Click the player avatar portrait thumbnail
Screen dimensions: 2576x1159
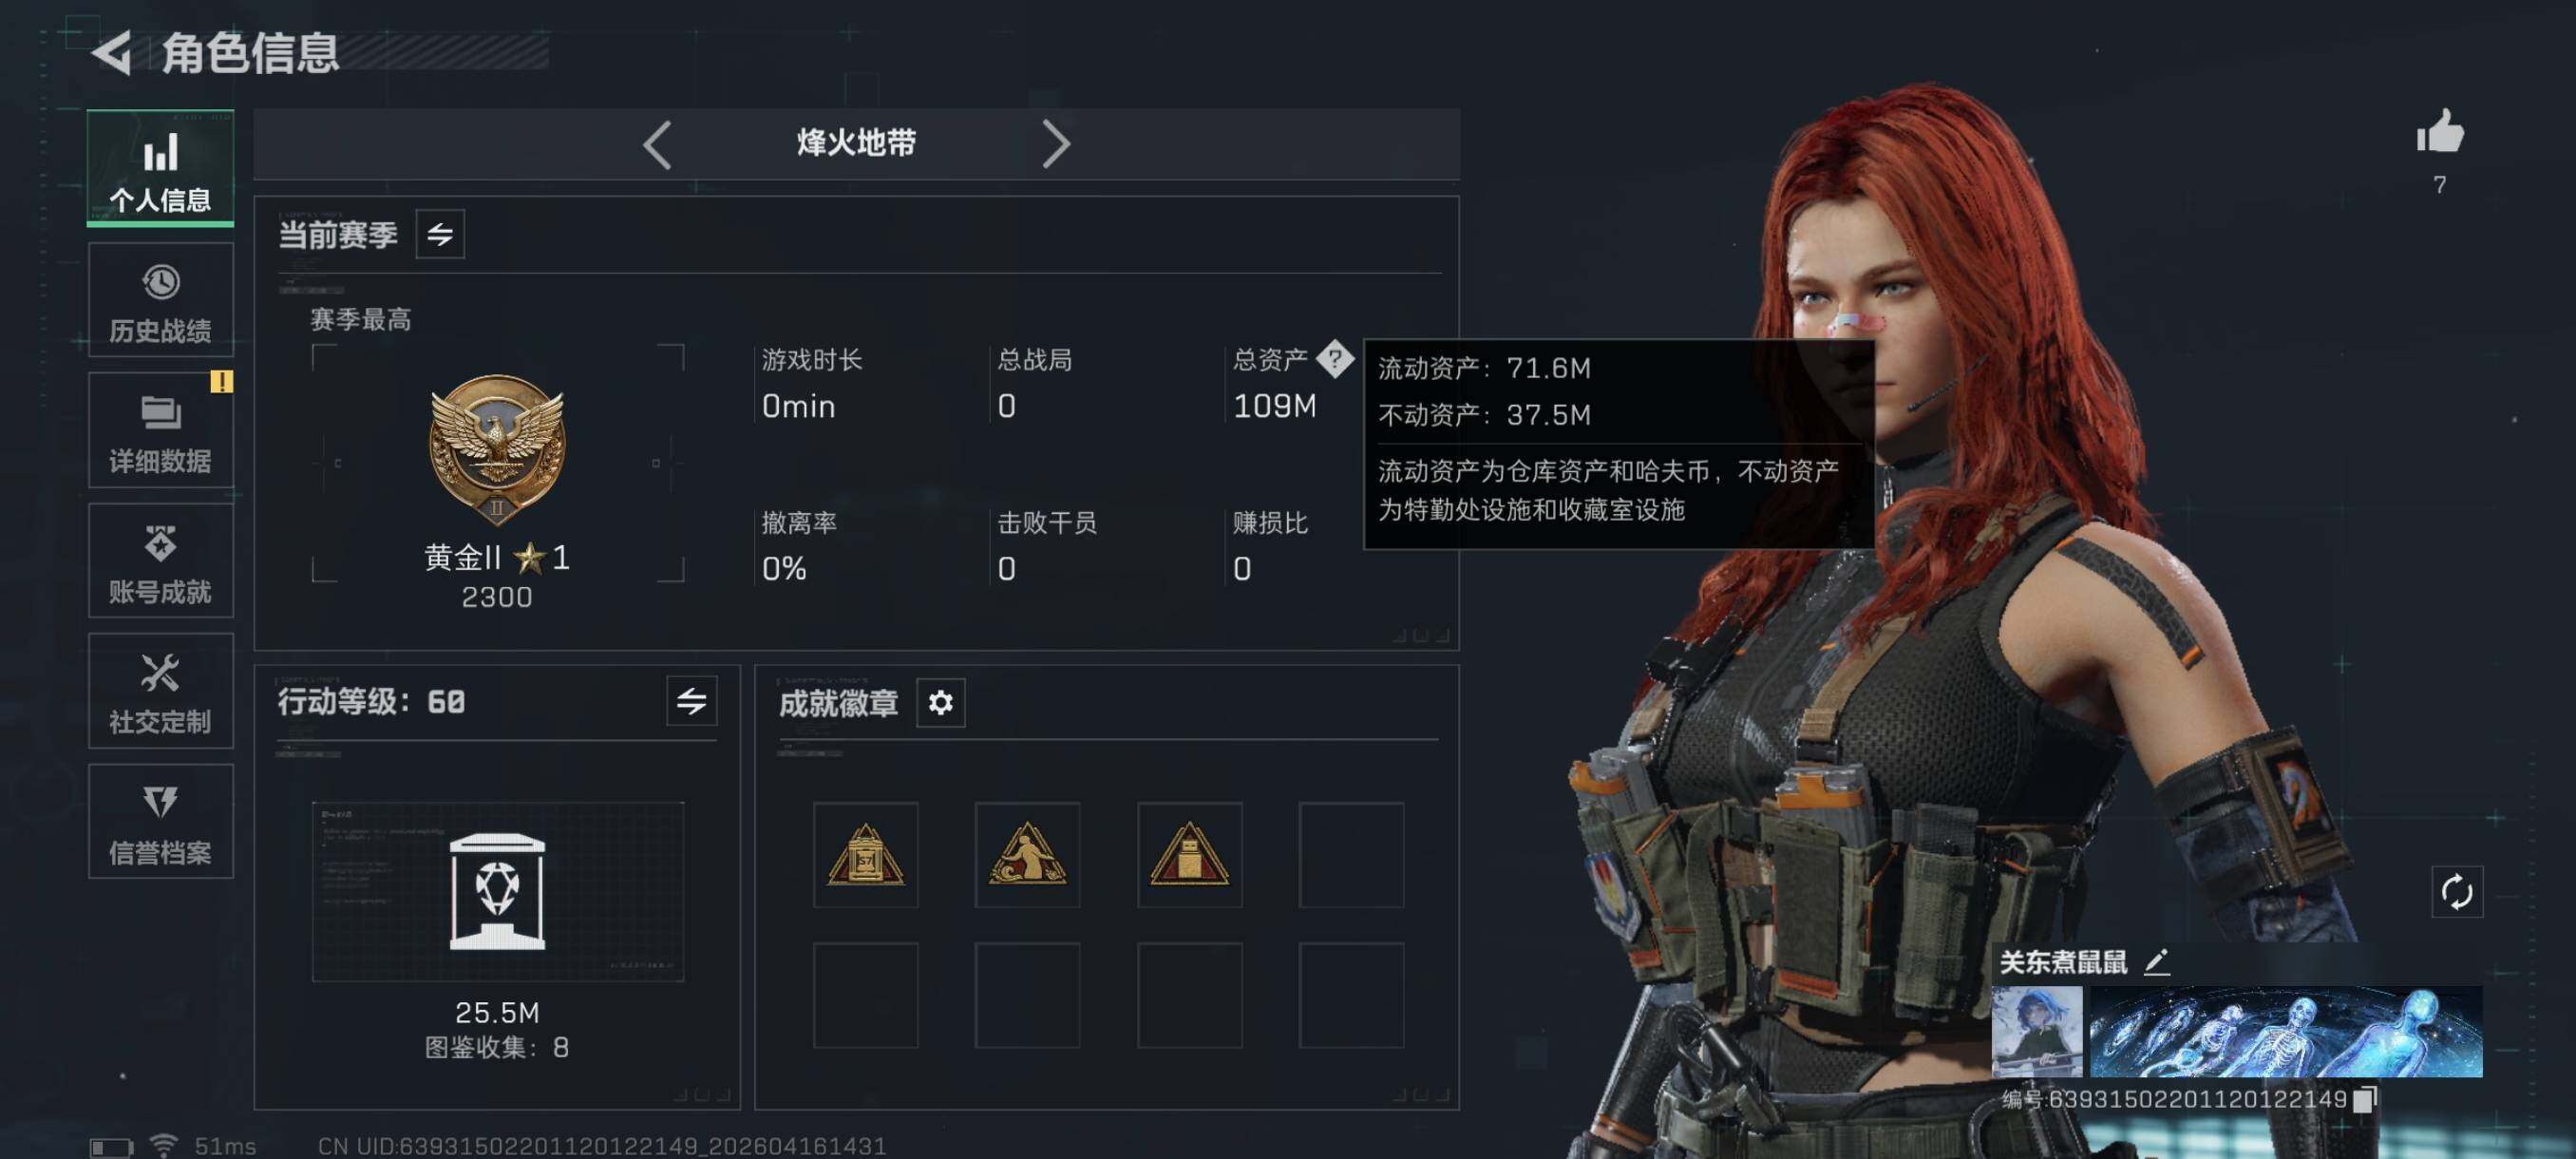pos(2036,1031)
